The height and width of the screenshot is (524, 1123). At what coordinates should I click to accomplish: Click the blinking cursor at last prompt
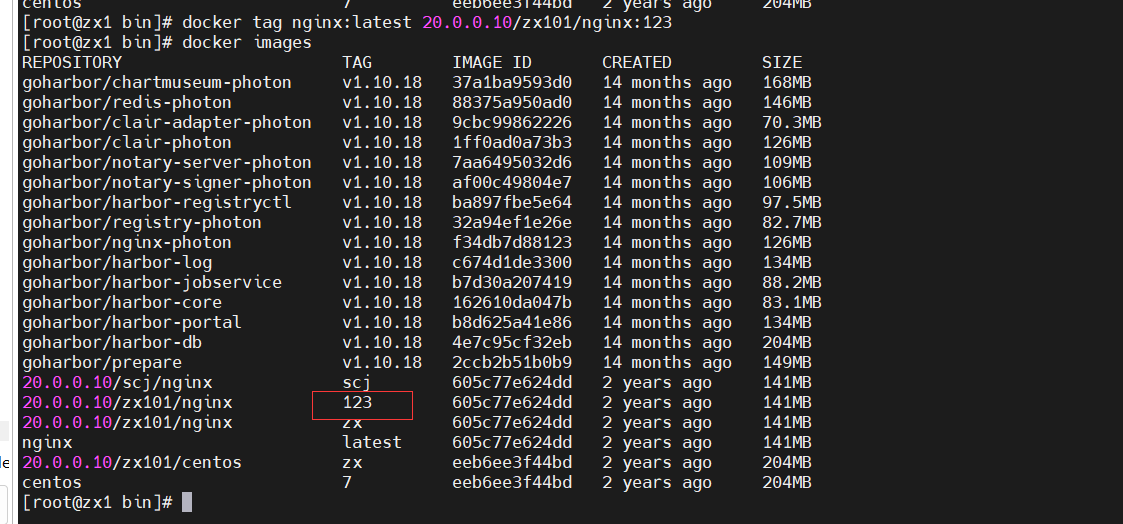187,503
